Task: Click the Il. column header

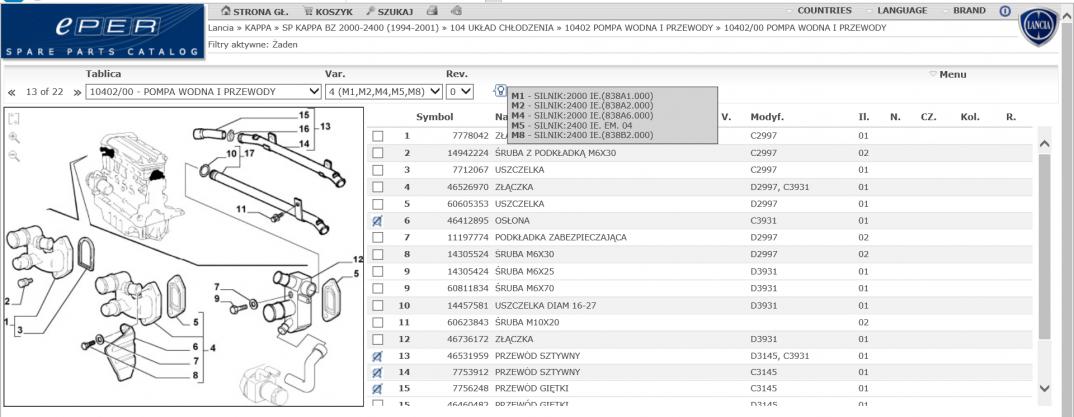Action: (x=864, y=117)
